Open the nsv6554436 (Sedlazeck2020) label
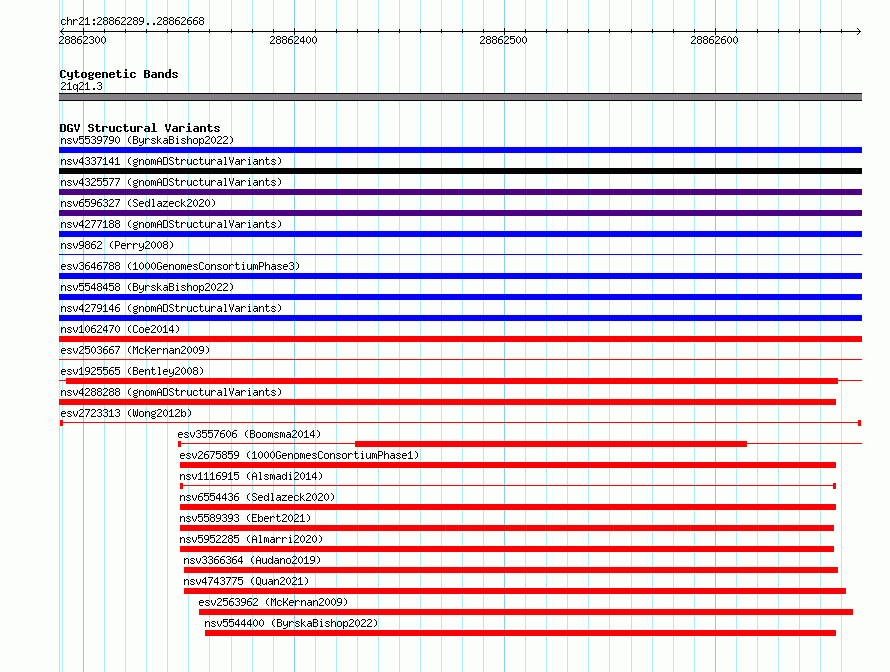This screenshot has width=890, height=672. pos(257,497)
